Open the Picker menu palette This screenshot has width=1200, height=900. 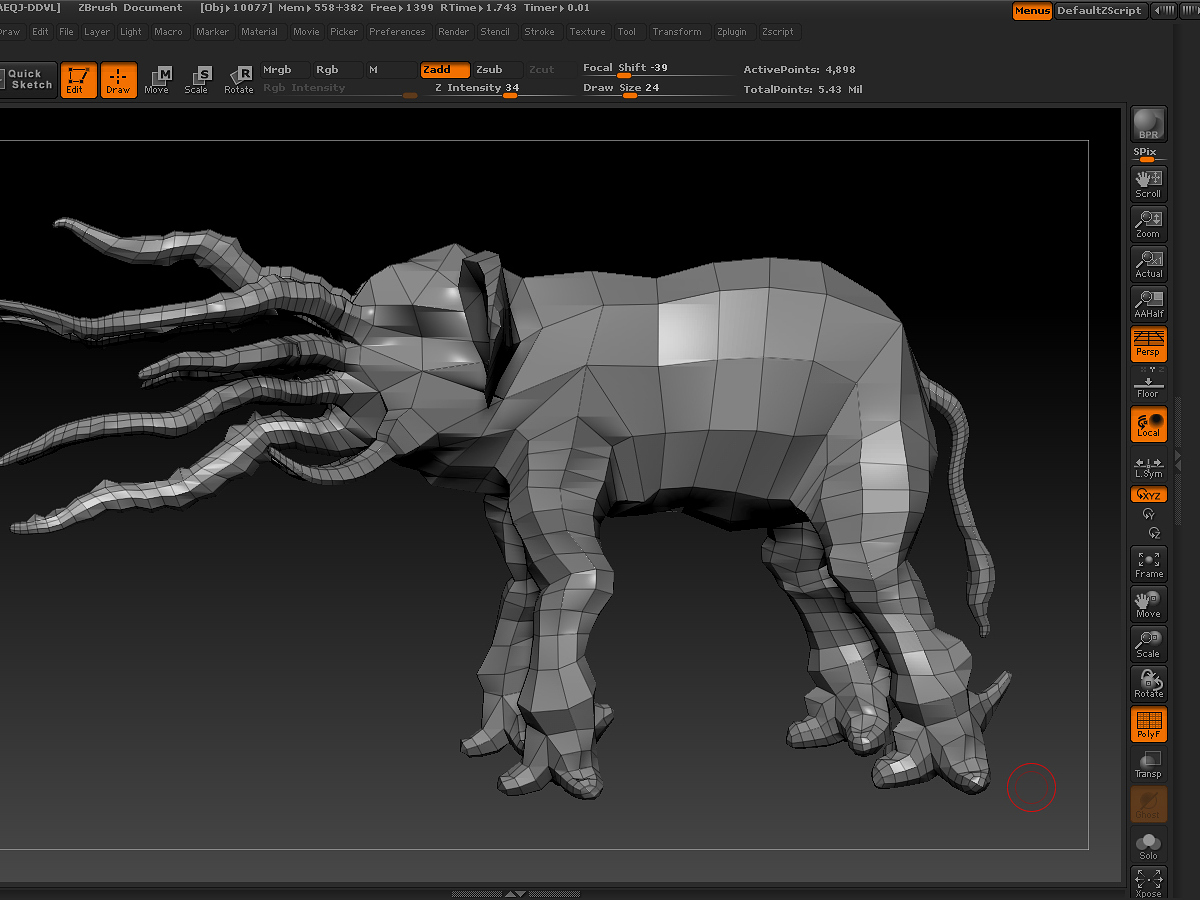click(344, 32)
